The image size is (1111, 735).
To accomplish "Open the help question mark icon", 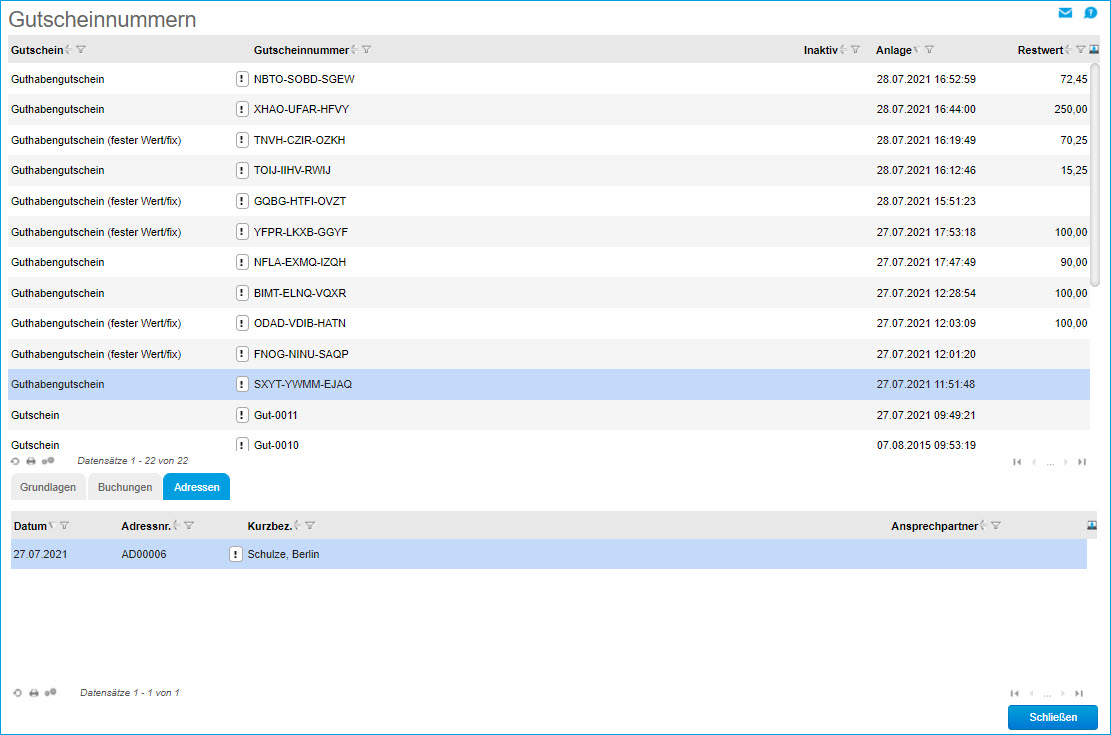I will click(1090, 13).
